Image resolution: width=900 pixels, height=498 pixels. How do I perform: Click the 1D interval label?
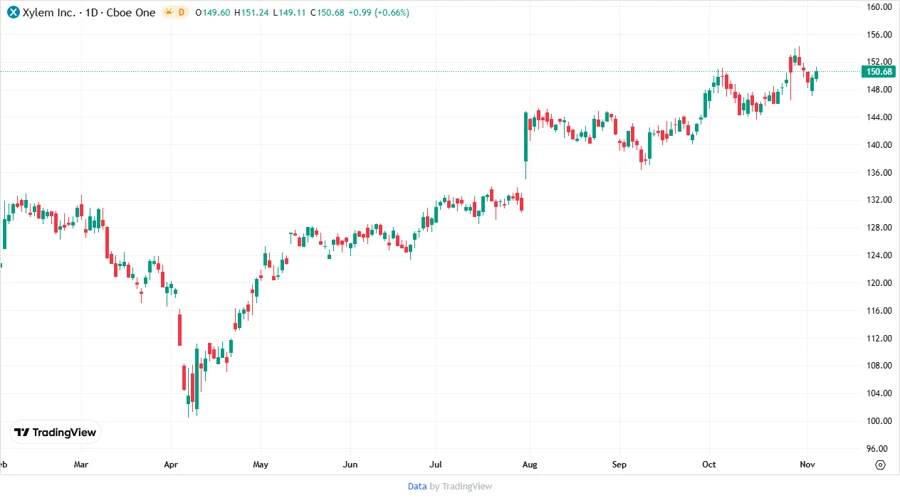pyautogui.click(x=91, y=12)
